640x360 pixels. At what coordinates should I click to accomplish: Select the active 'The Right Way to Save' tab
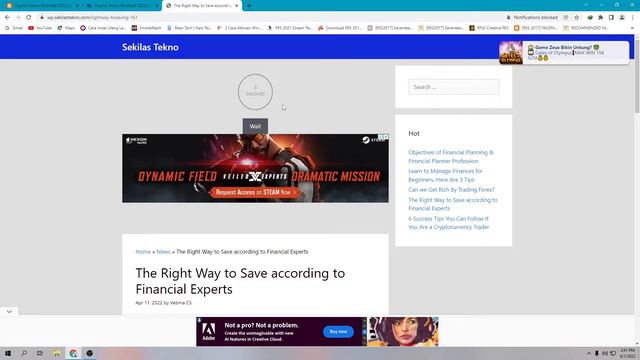[x=201, y=6]
